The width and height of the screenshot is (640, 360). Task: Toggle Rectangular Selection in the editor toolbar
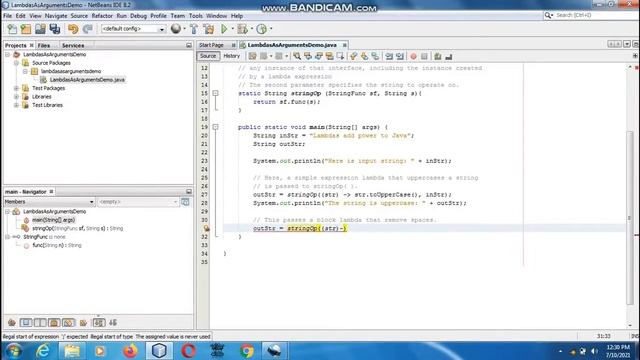coord(340,56)
